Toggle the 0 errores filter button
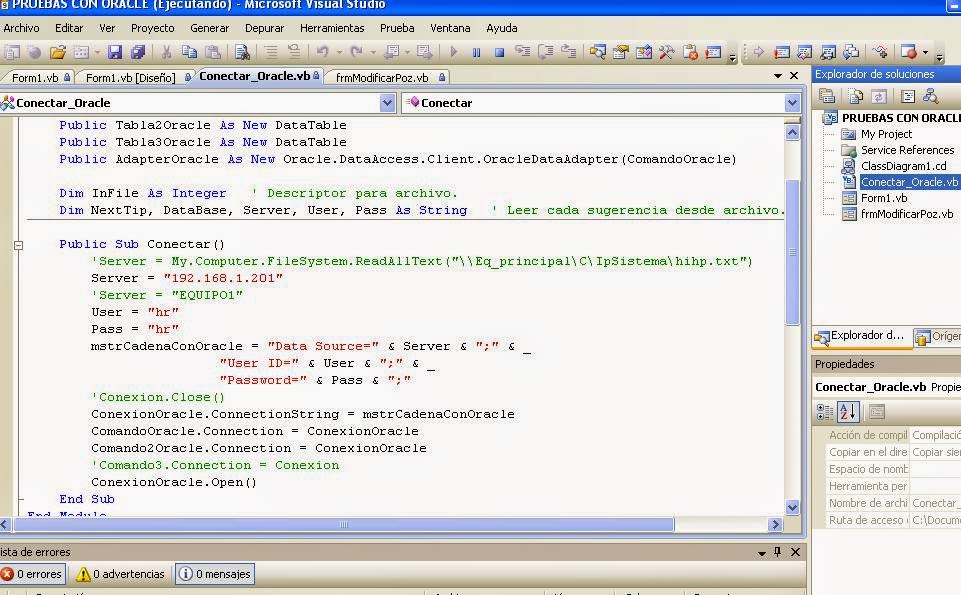Image resolution: width=961 pixels, height=595 pixels. [32, 574]
